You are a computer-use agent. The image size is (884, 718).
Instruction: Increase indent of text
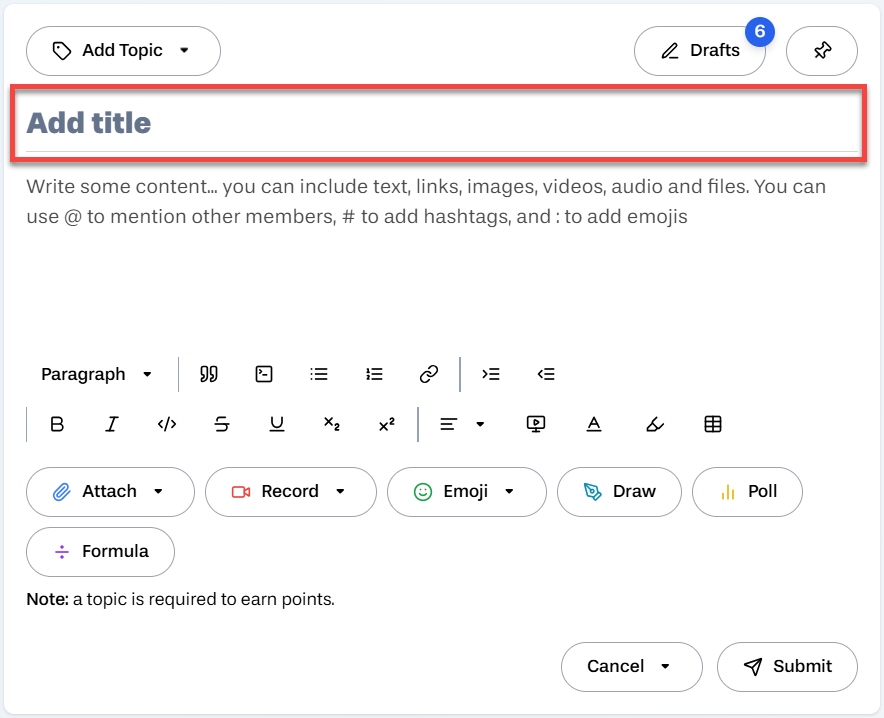click(x=490, y=374)
